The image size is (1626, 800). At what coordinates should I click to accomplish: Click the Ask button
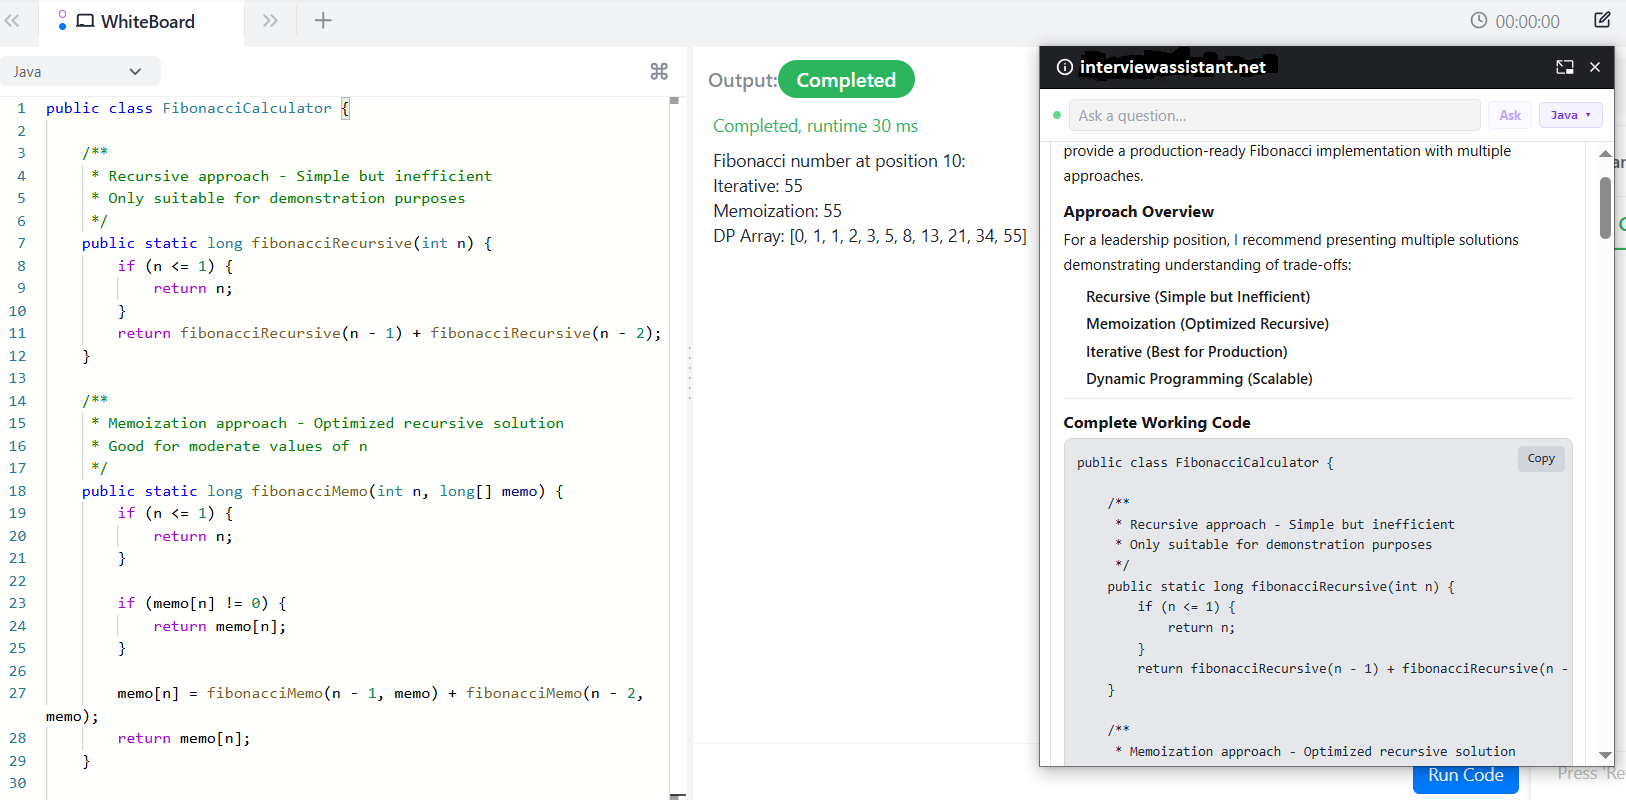[x=1510, y=115]
